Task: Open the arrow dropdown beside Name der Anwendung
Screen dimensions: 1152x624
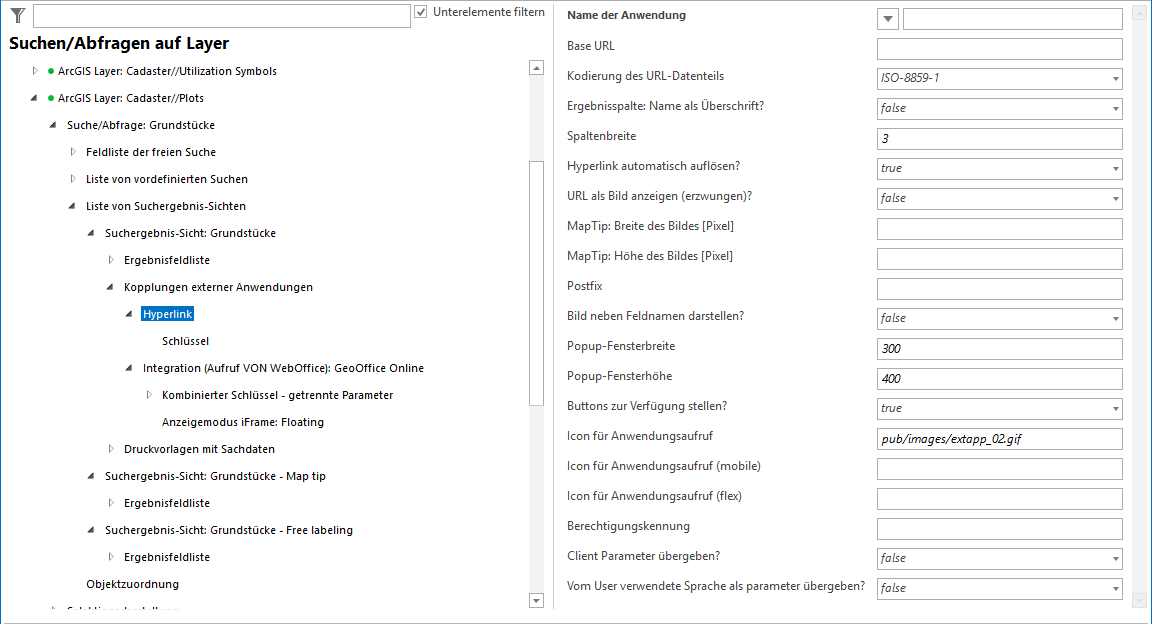Action: pyautogui.click(x=887, y=18)
